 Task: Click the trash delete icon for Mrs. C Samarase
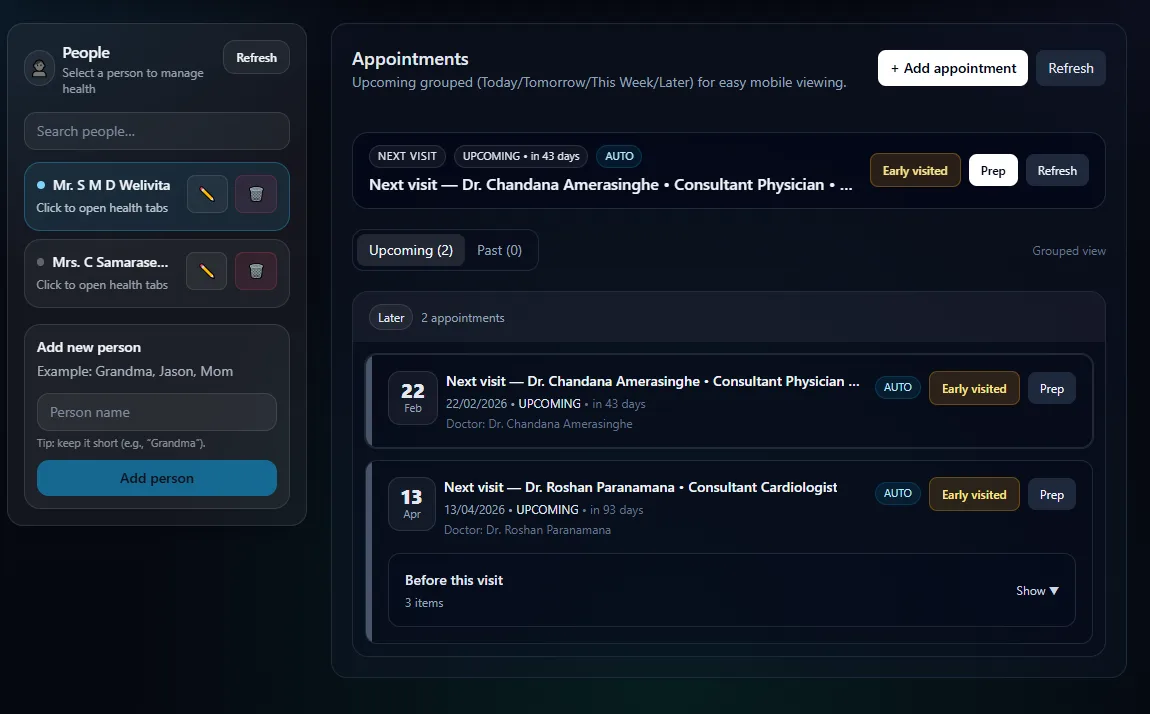[x=256, y=271]
